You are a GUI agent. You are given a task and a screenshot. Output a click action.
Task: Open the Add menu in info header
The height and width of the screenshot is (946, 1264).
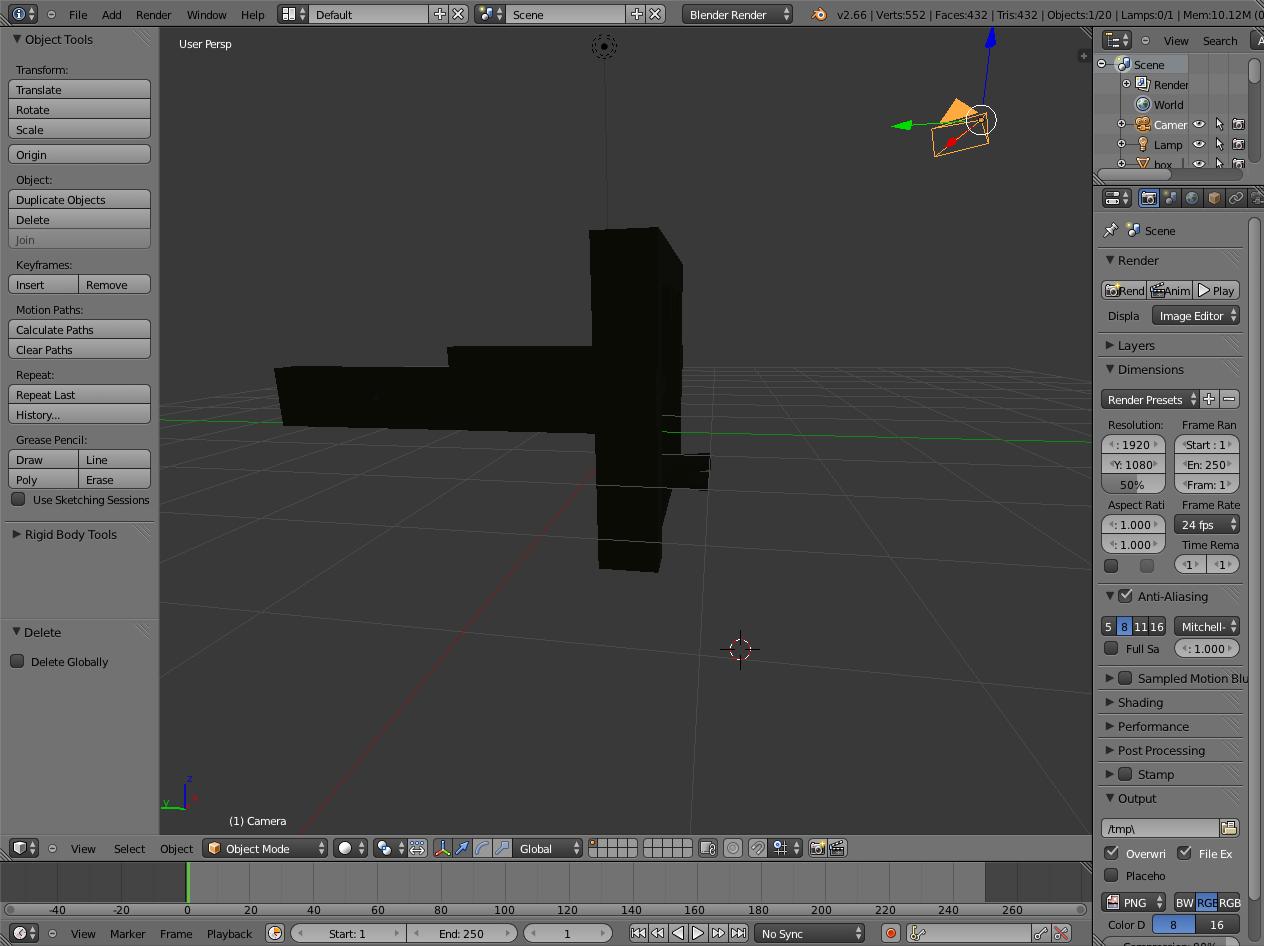(x=112, y=15)
